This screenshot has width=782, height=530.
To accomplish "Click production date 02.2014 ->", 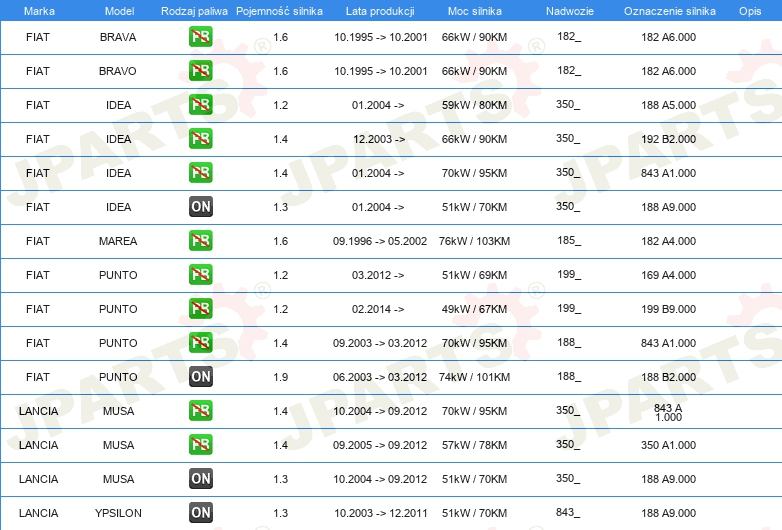I will tap(378, 309).
